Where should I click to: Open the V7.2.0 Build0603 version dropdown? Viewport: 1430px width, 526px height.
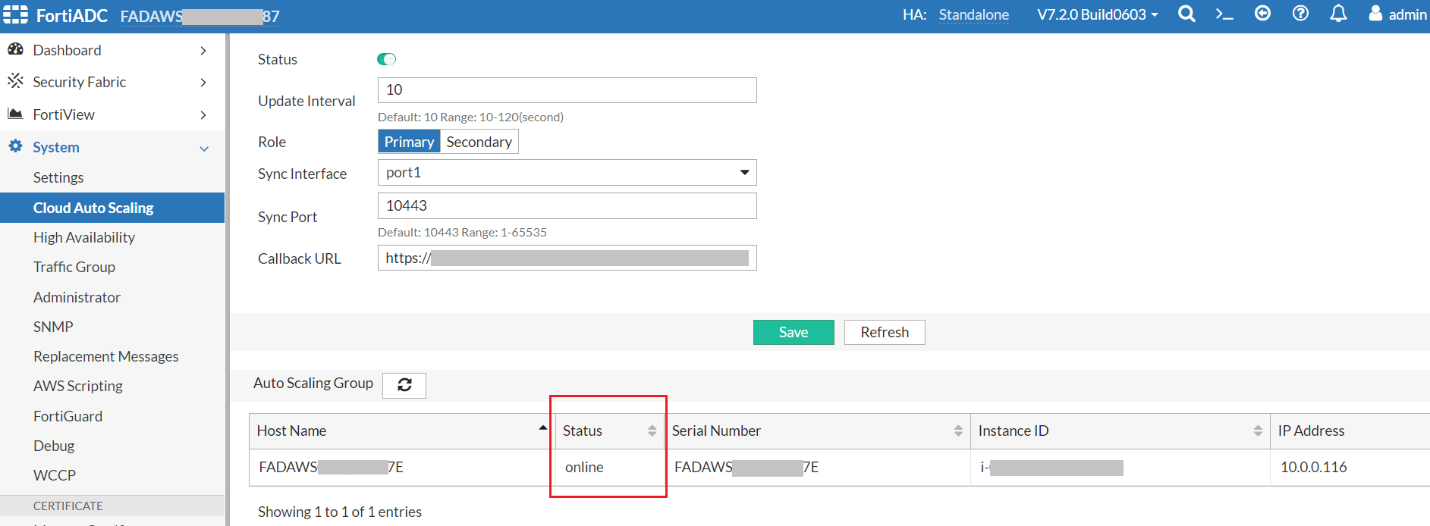(1097, 15)
